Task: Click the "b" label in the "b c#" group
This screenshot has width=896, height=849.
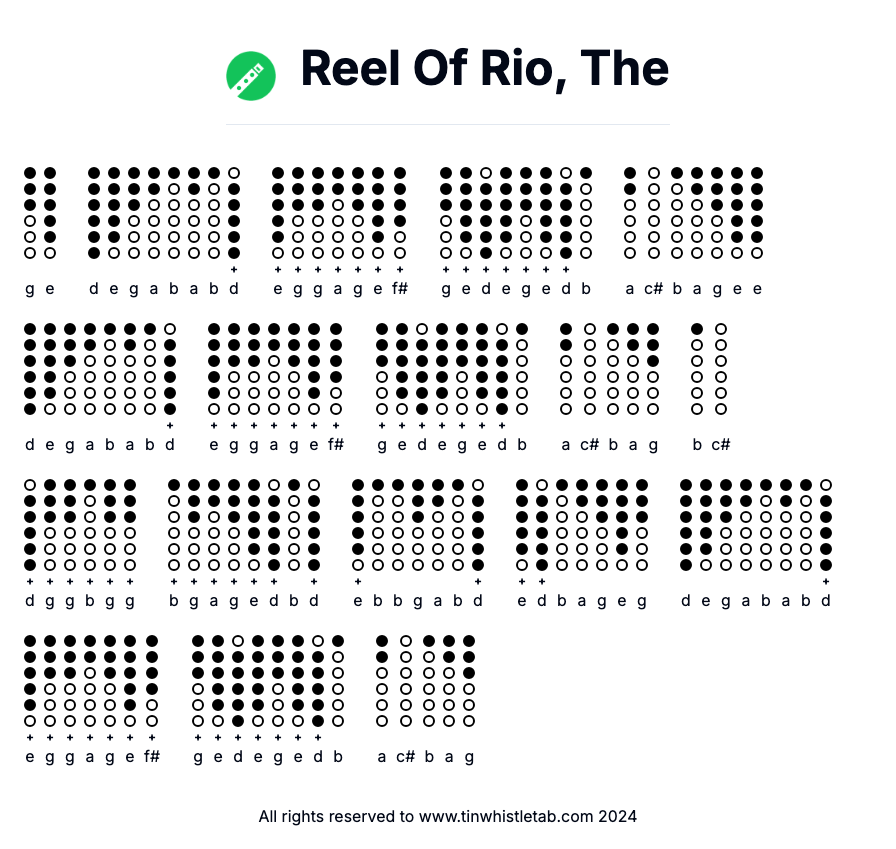Action: 697,445
